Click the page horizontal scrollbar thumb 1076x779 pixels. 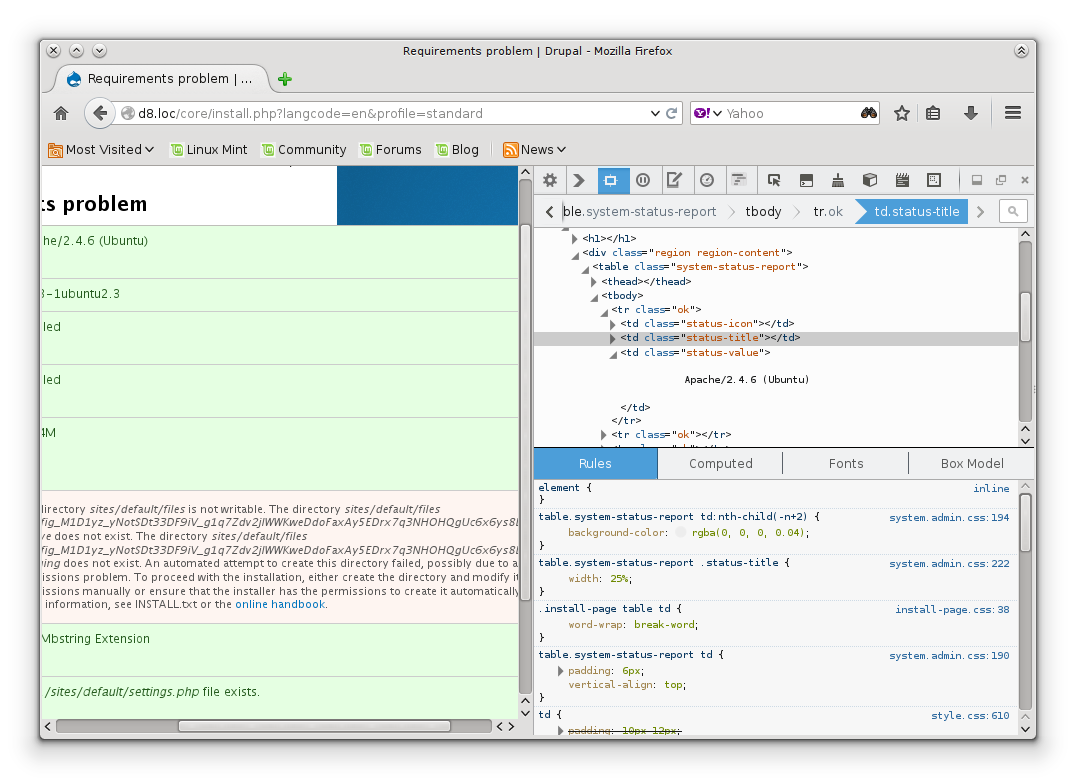click(314, 726)
